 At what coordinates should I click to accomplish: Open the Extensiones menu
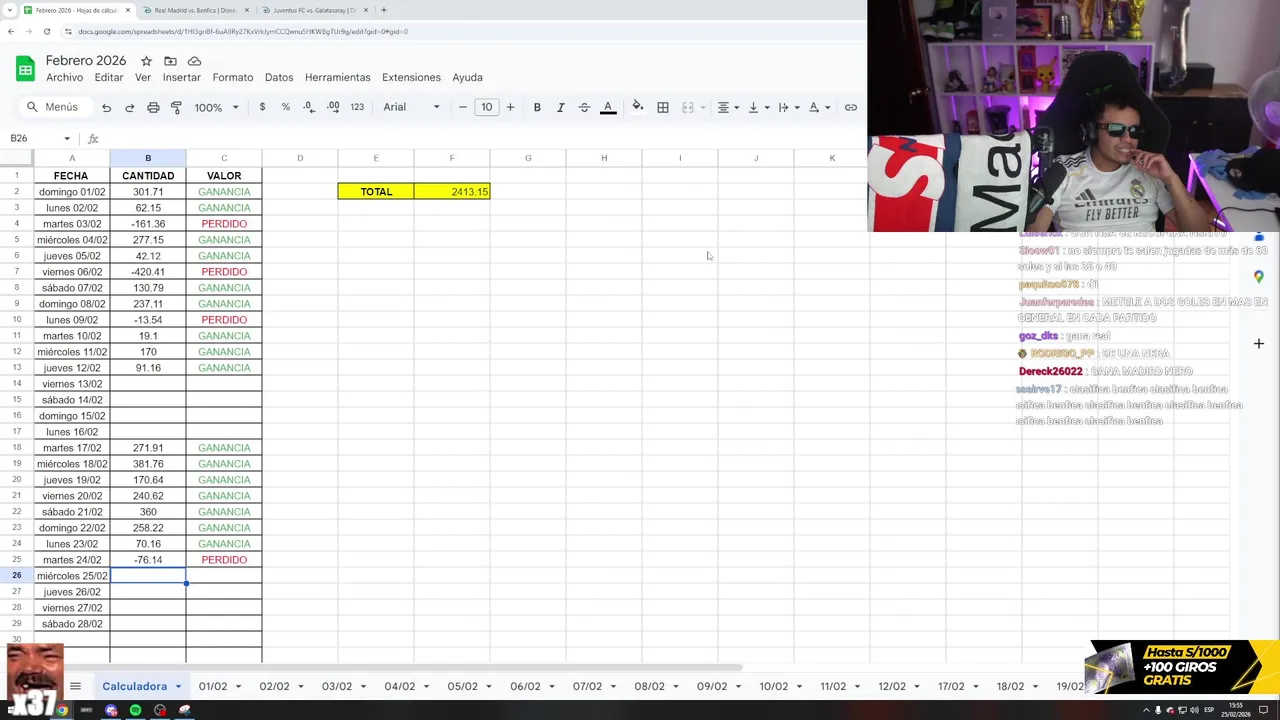[411, 77]
